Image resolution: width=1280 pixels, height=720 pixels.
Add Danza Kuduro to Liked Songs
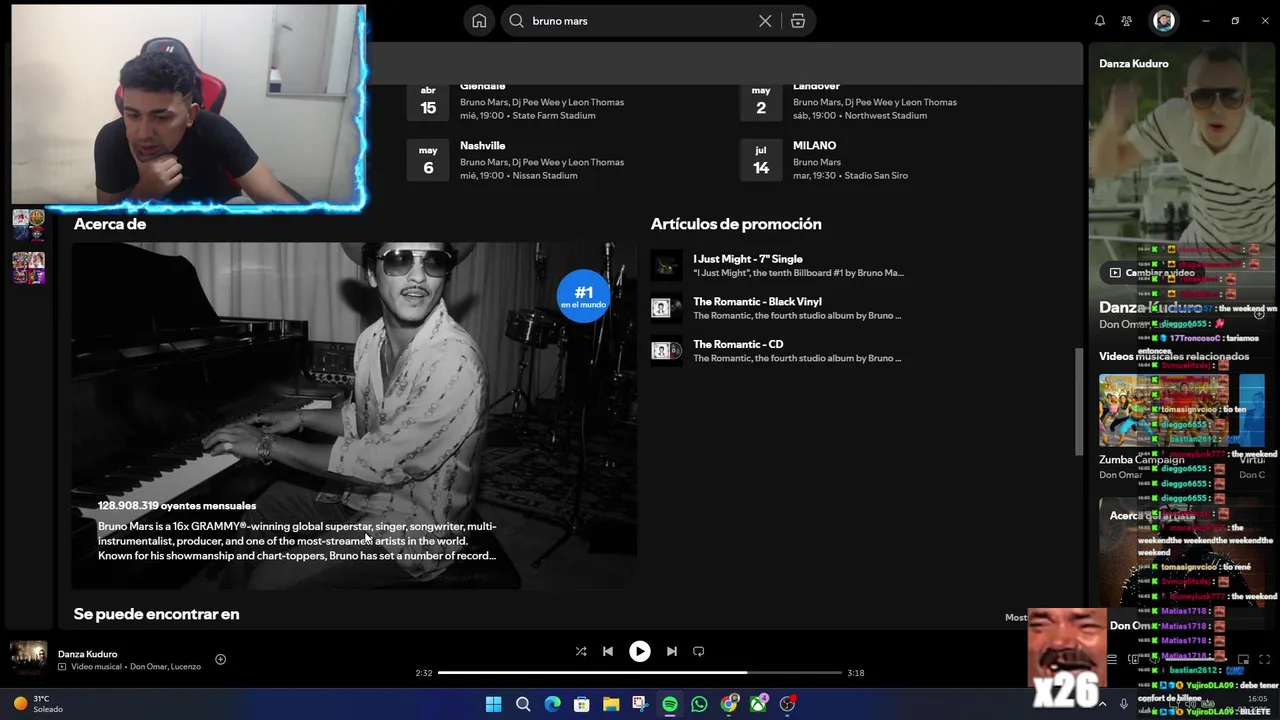tap(220, 660)
